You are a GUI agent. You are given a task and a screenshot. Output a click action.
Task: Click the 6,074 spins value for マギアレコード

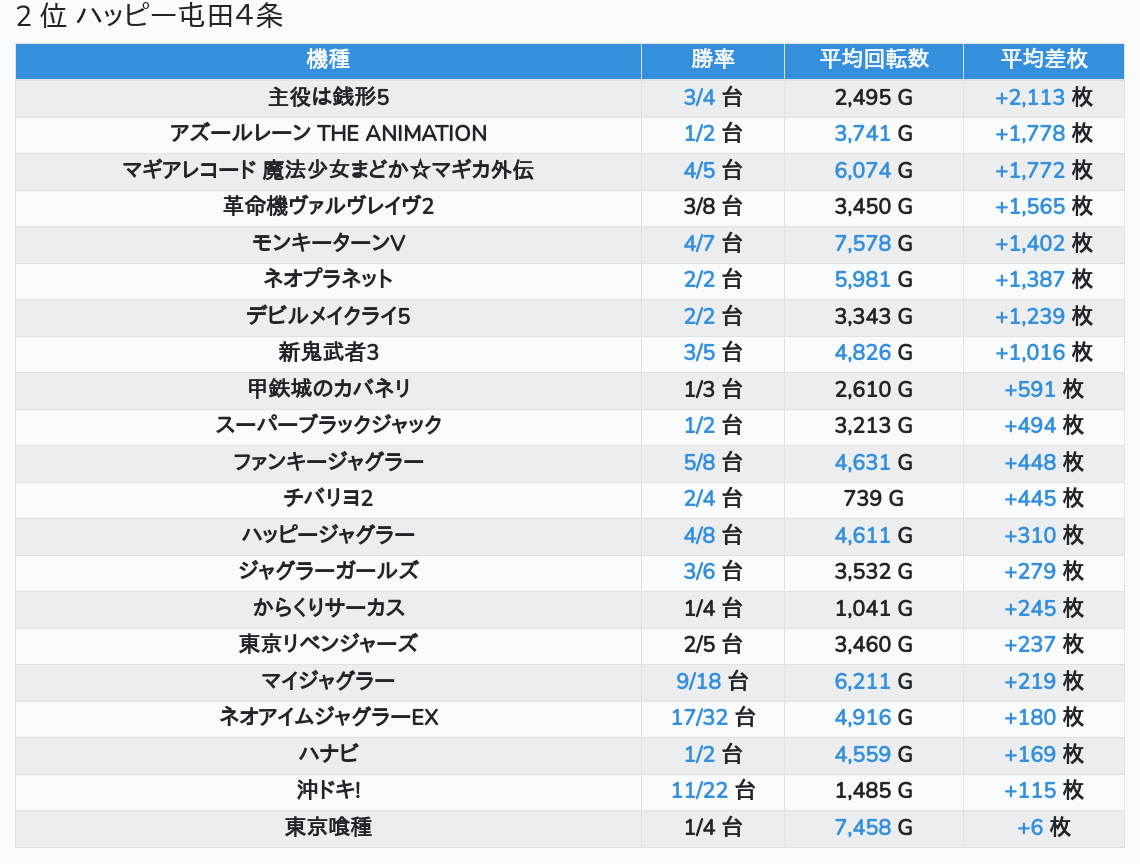point(862,171)
